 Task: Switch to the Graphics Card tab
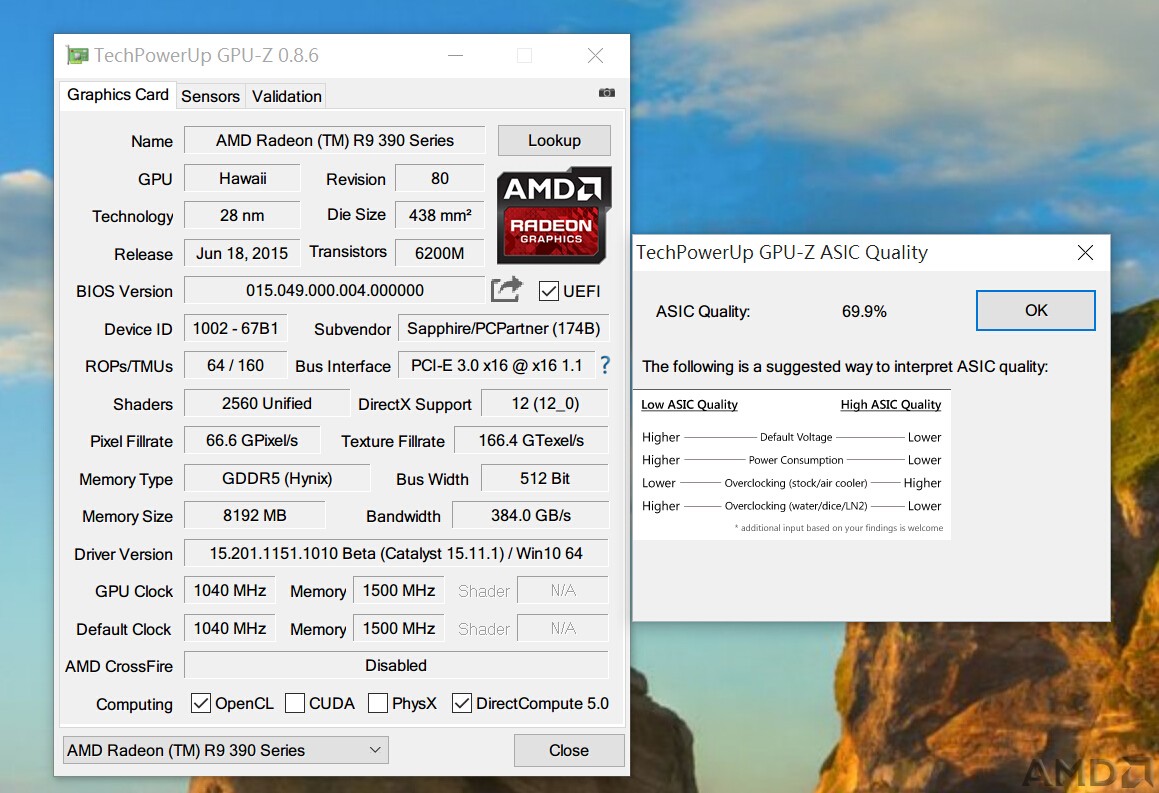118,95
